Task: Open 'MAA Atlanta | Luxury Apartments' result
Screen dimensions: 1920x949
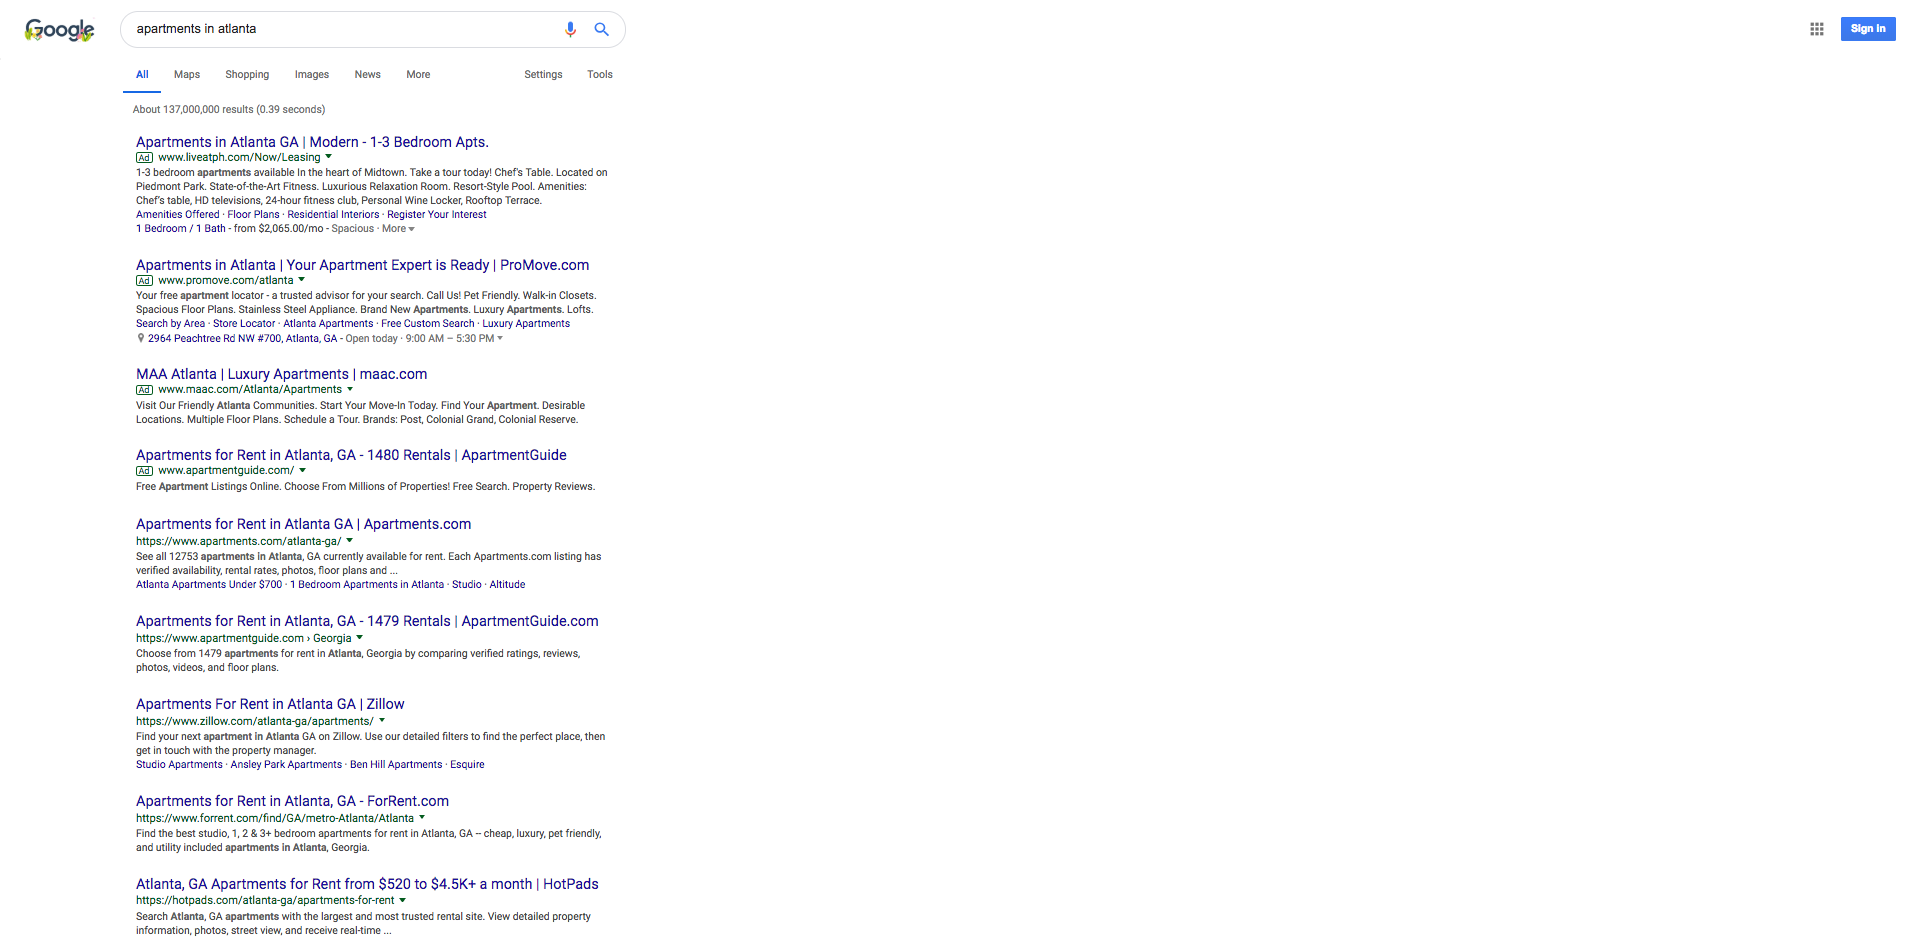Action: (281, 374)
